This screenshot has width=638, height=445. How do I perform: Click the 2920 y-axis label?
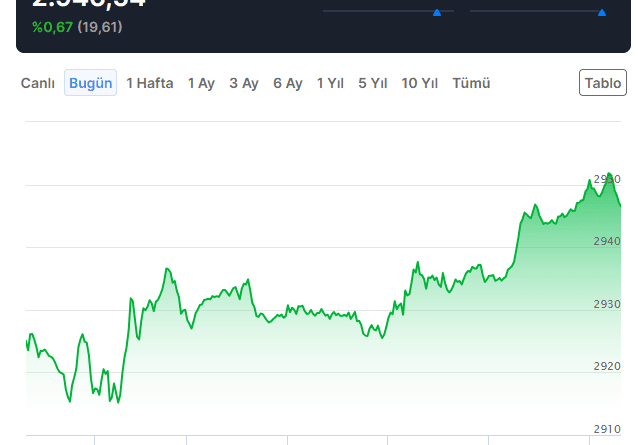[x=607, y=367]
